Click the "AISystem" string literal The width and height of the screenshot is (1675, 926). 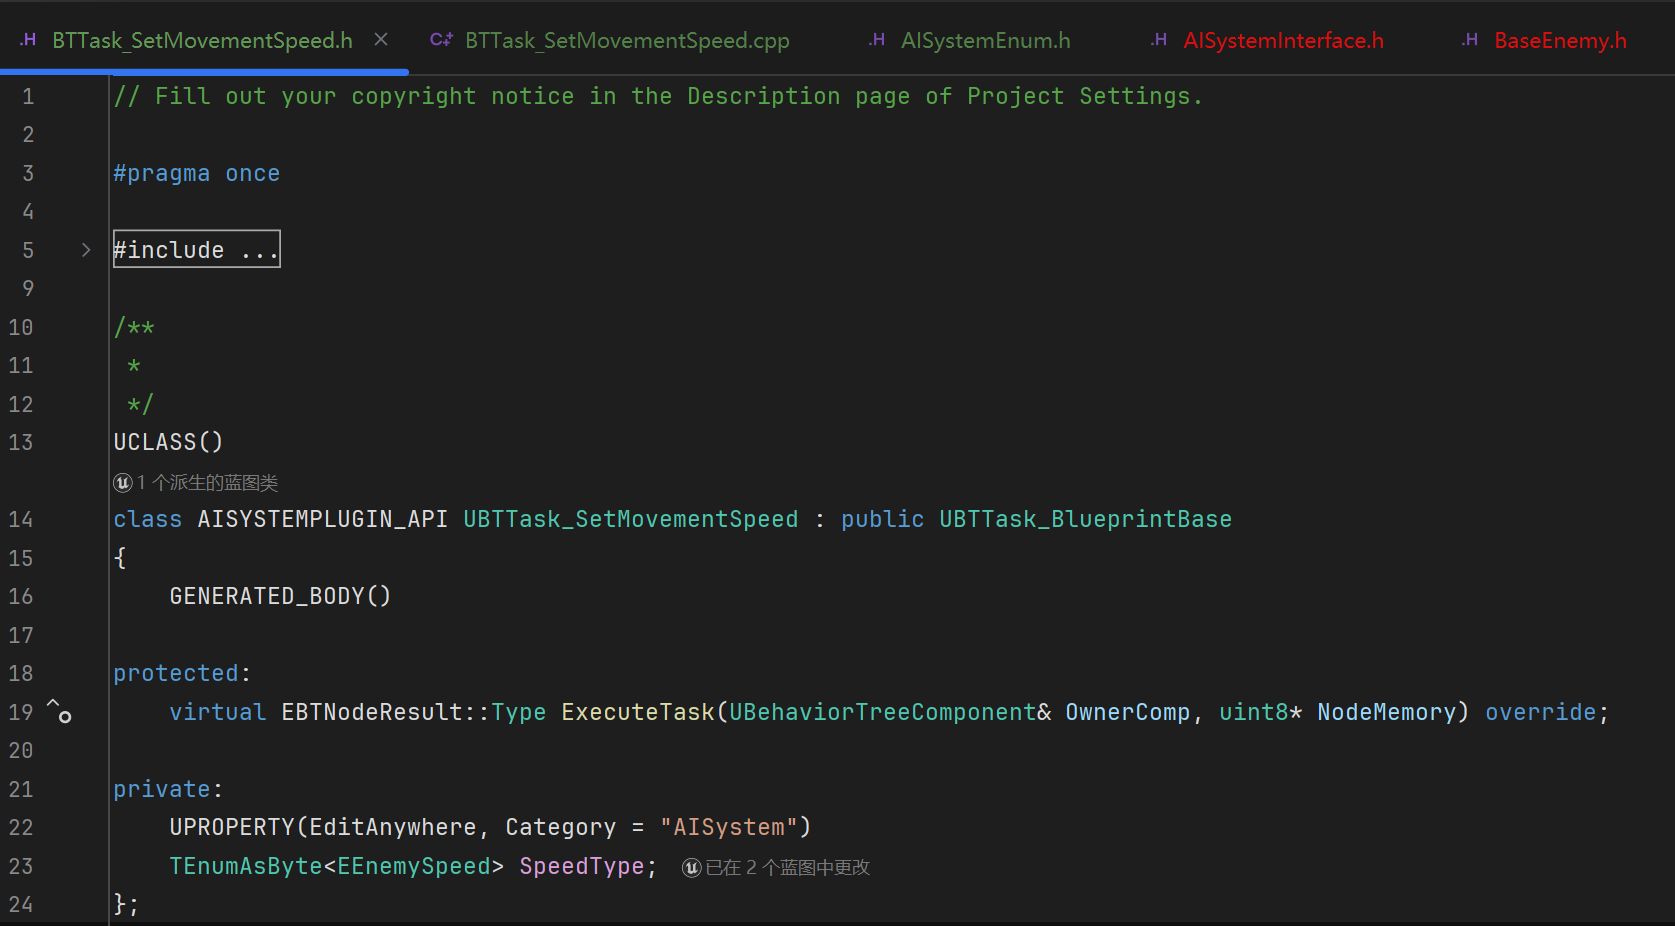click(729, 827)
